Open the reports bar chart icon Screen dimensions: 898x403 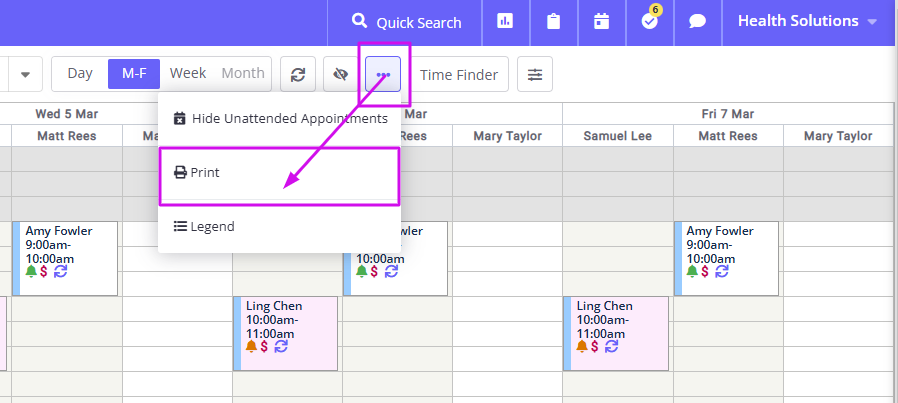point(505,22)
